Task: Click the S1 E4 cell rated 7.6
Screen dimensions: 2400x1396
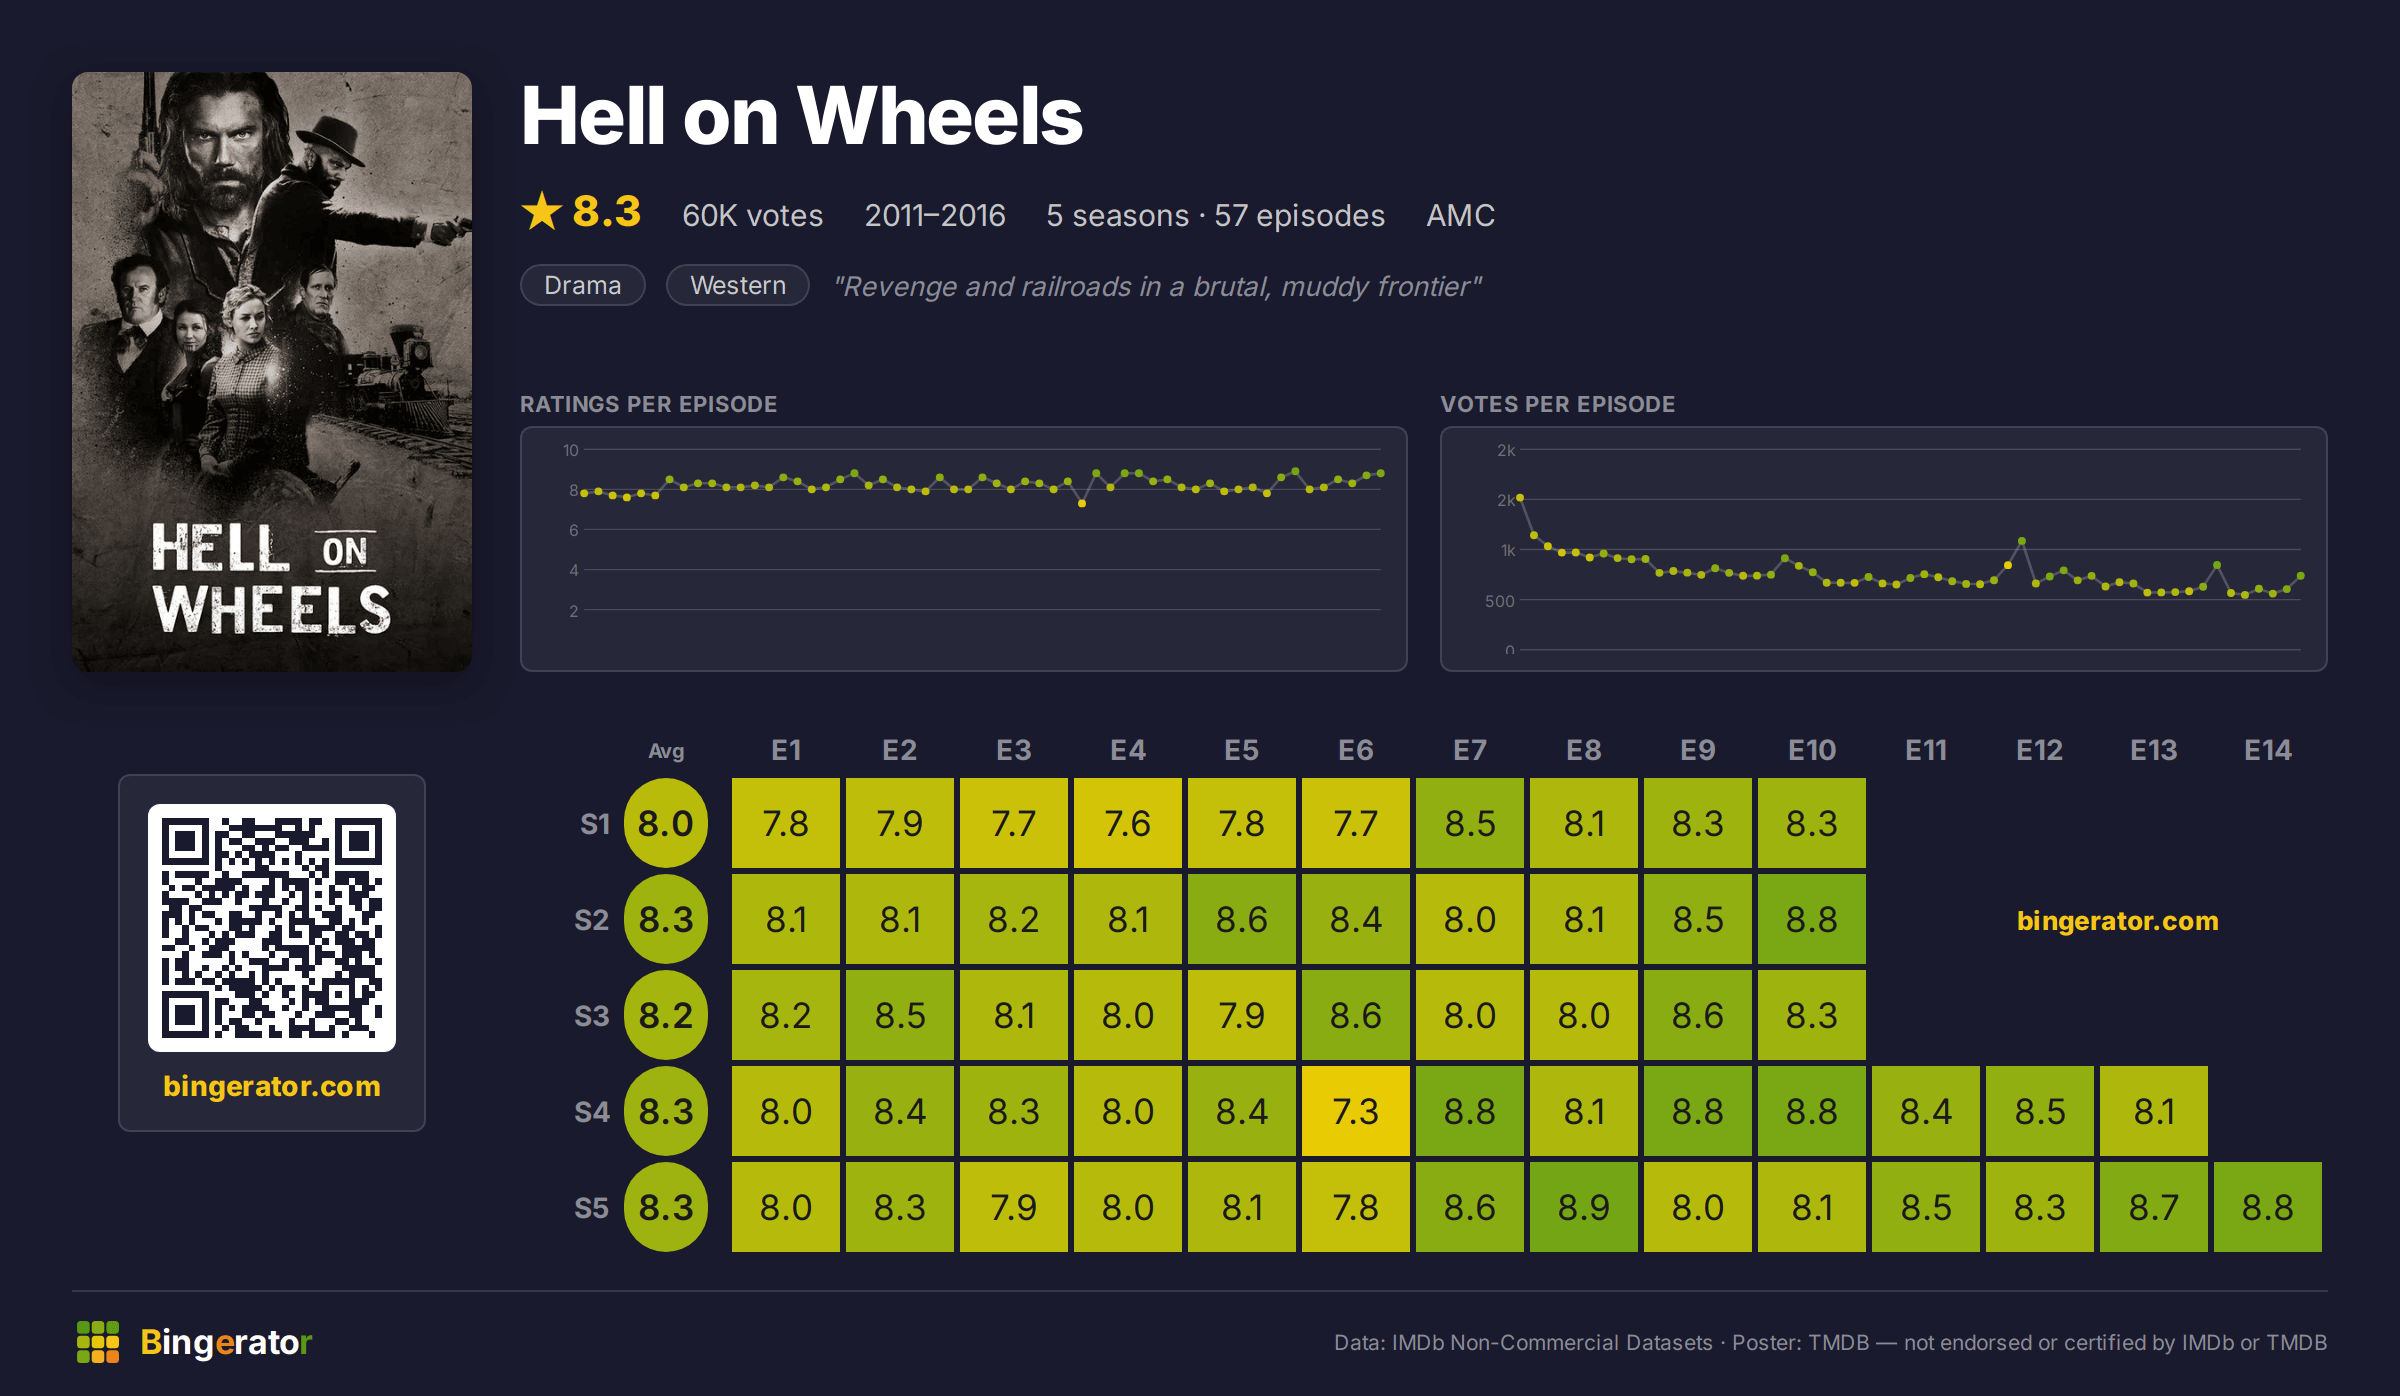Action: [x=1128, y=823]
